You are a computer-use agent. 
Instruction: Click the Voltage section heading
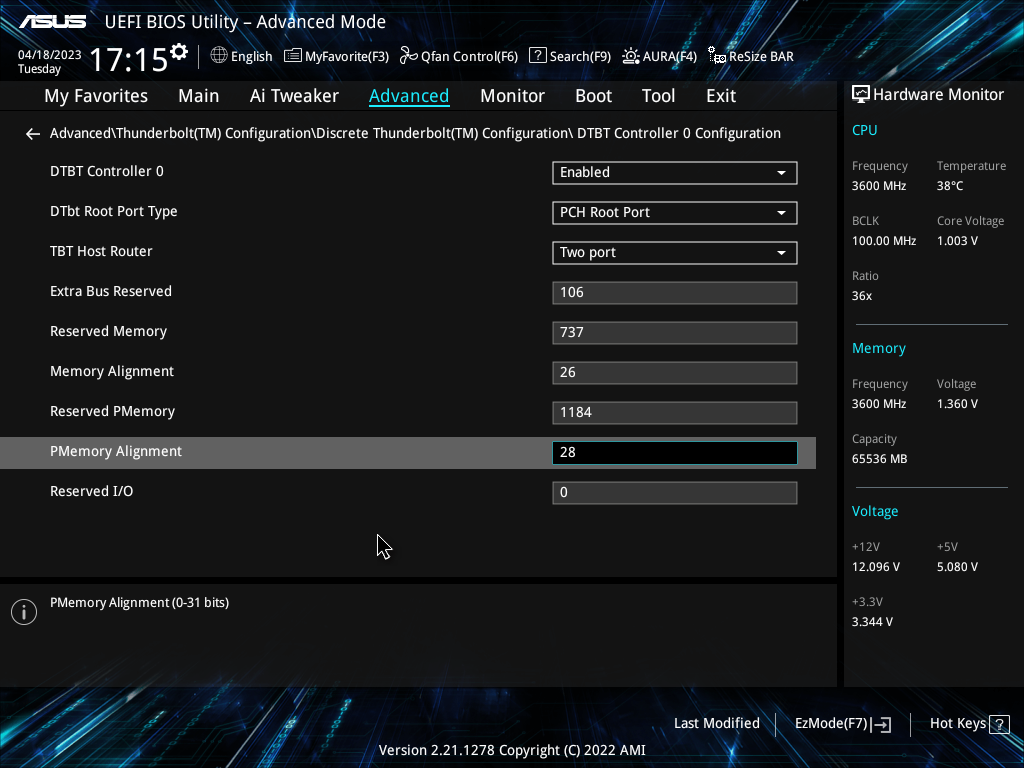[x=875, y=511]
